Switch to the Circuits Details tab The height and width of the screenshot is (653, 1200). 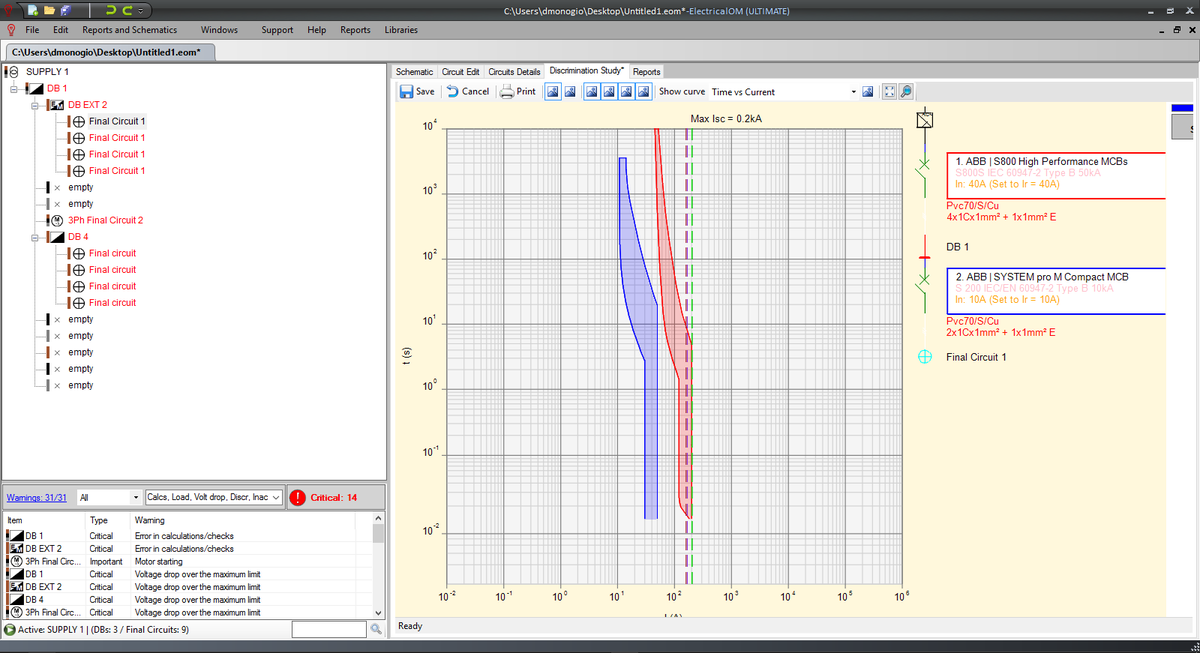point(515,72)
